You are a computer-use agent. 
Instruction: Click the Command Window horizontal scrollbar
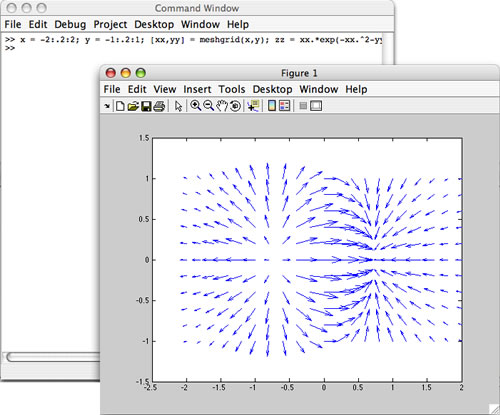click(x=53, y=357)
